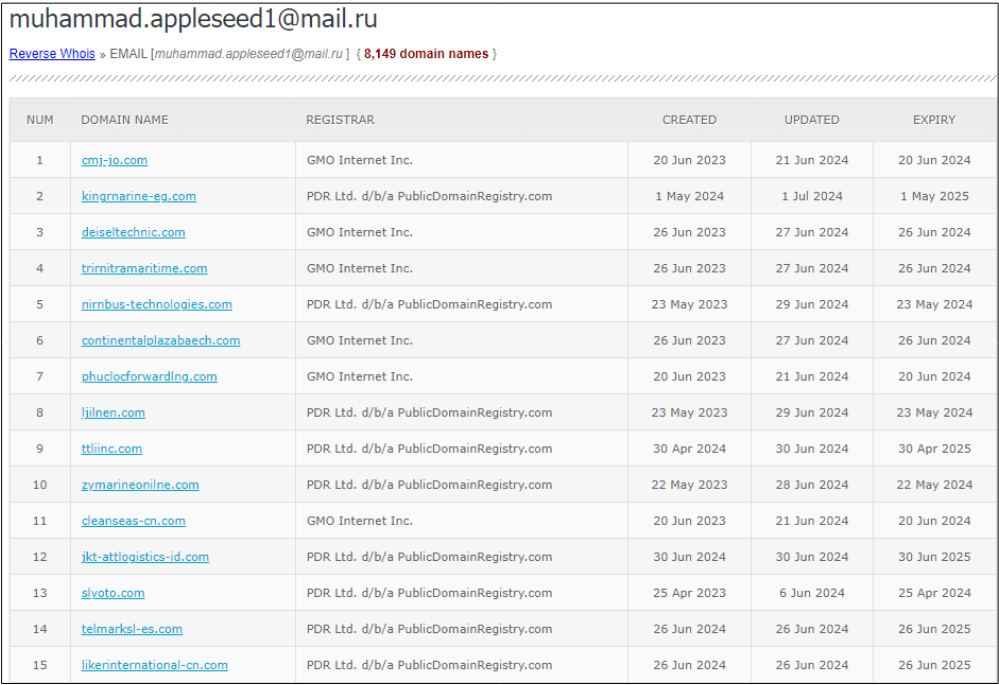Click row number 13
The image size is (999, 685).
(x=40, y=593)
